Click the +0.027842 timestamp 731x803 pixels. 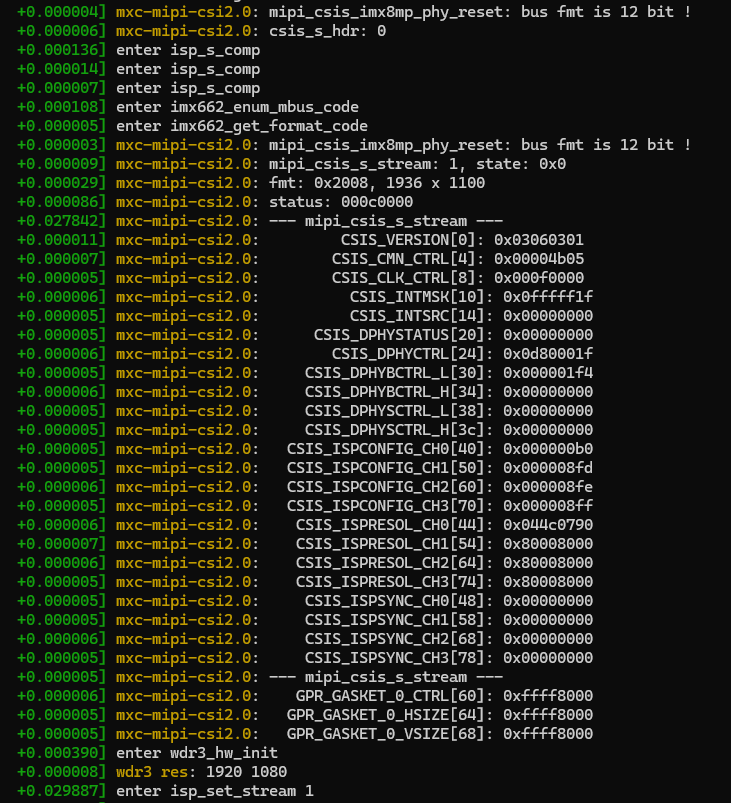(60, 221)
